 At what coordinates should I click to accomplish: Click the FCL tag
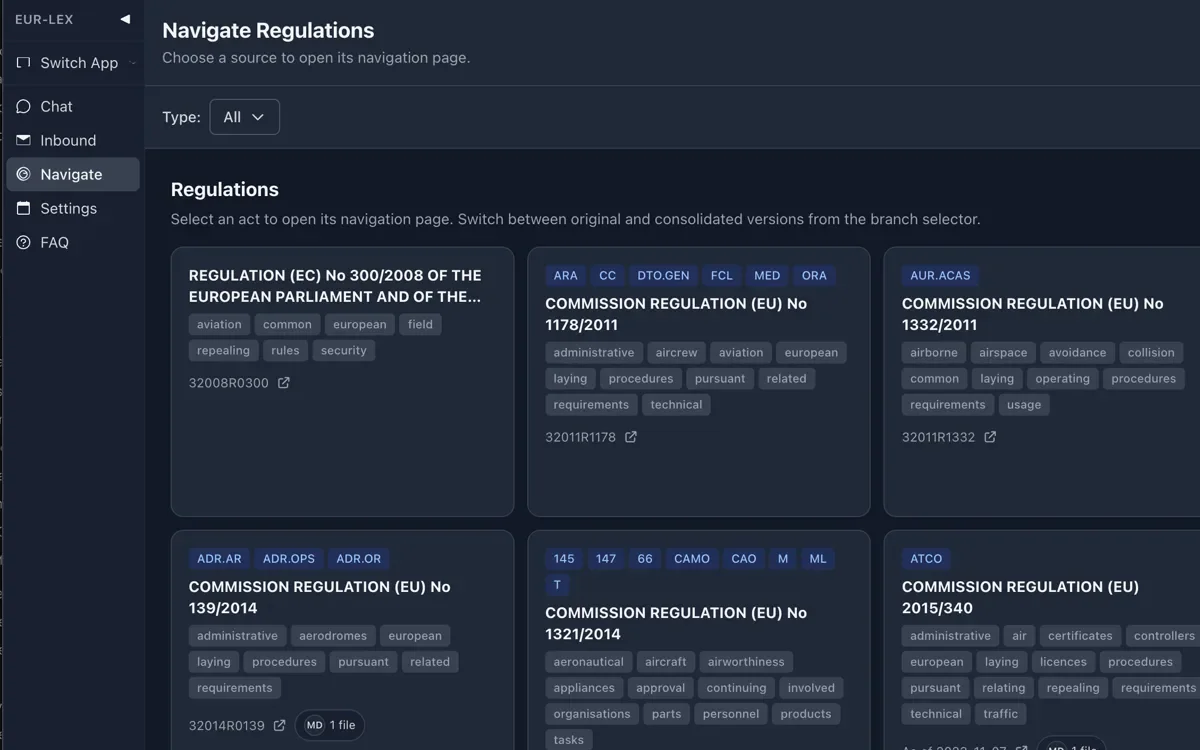click(x=722, y=276)
